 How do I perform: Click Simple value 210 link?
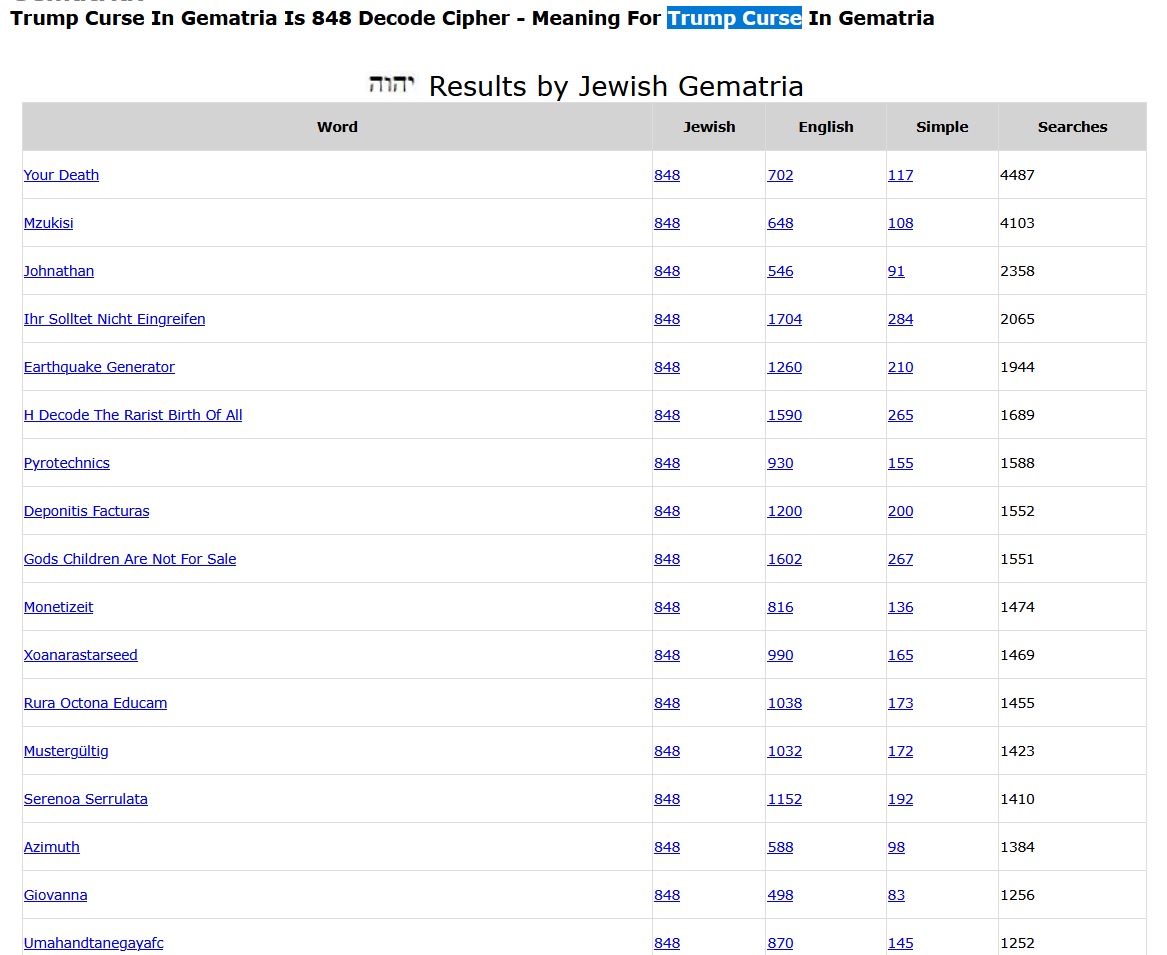pos(901,367)
